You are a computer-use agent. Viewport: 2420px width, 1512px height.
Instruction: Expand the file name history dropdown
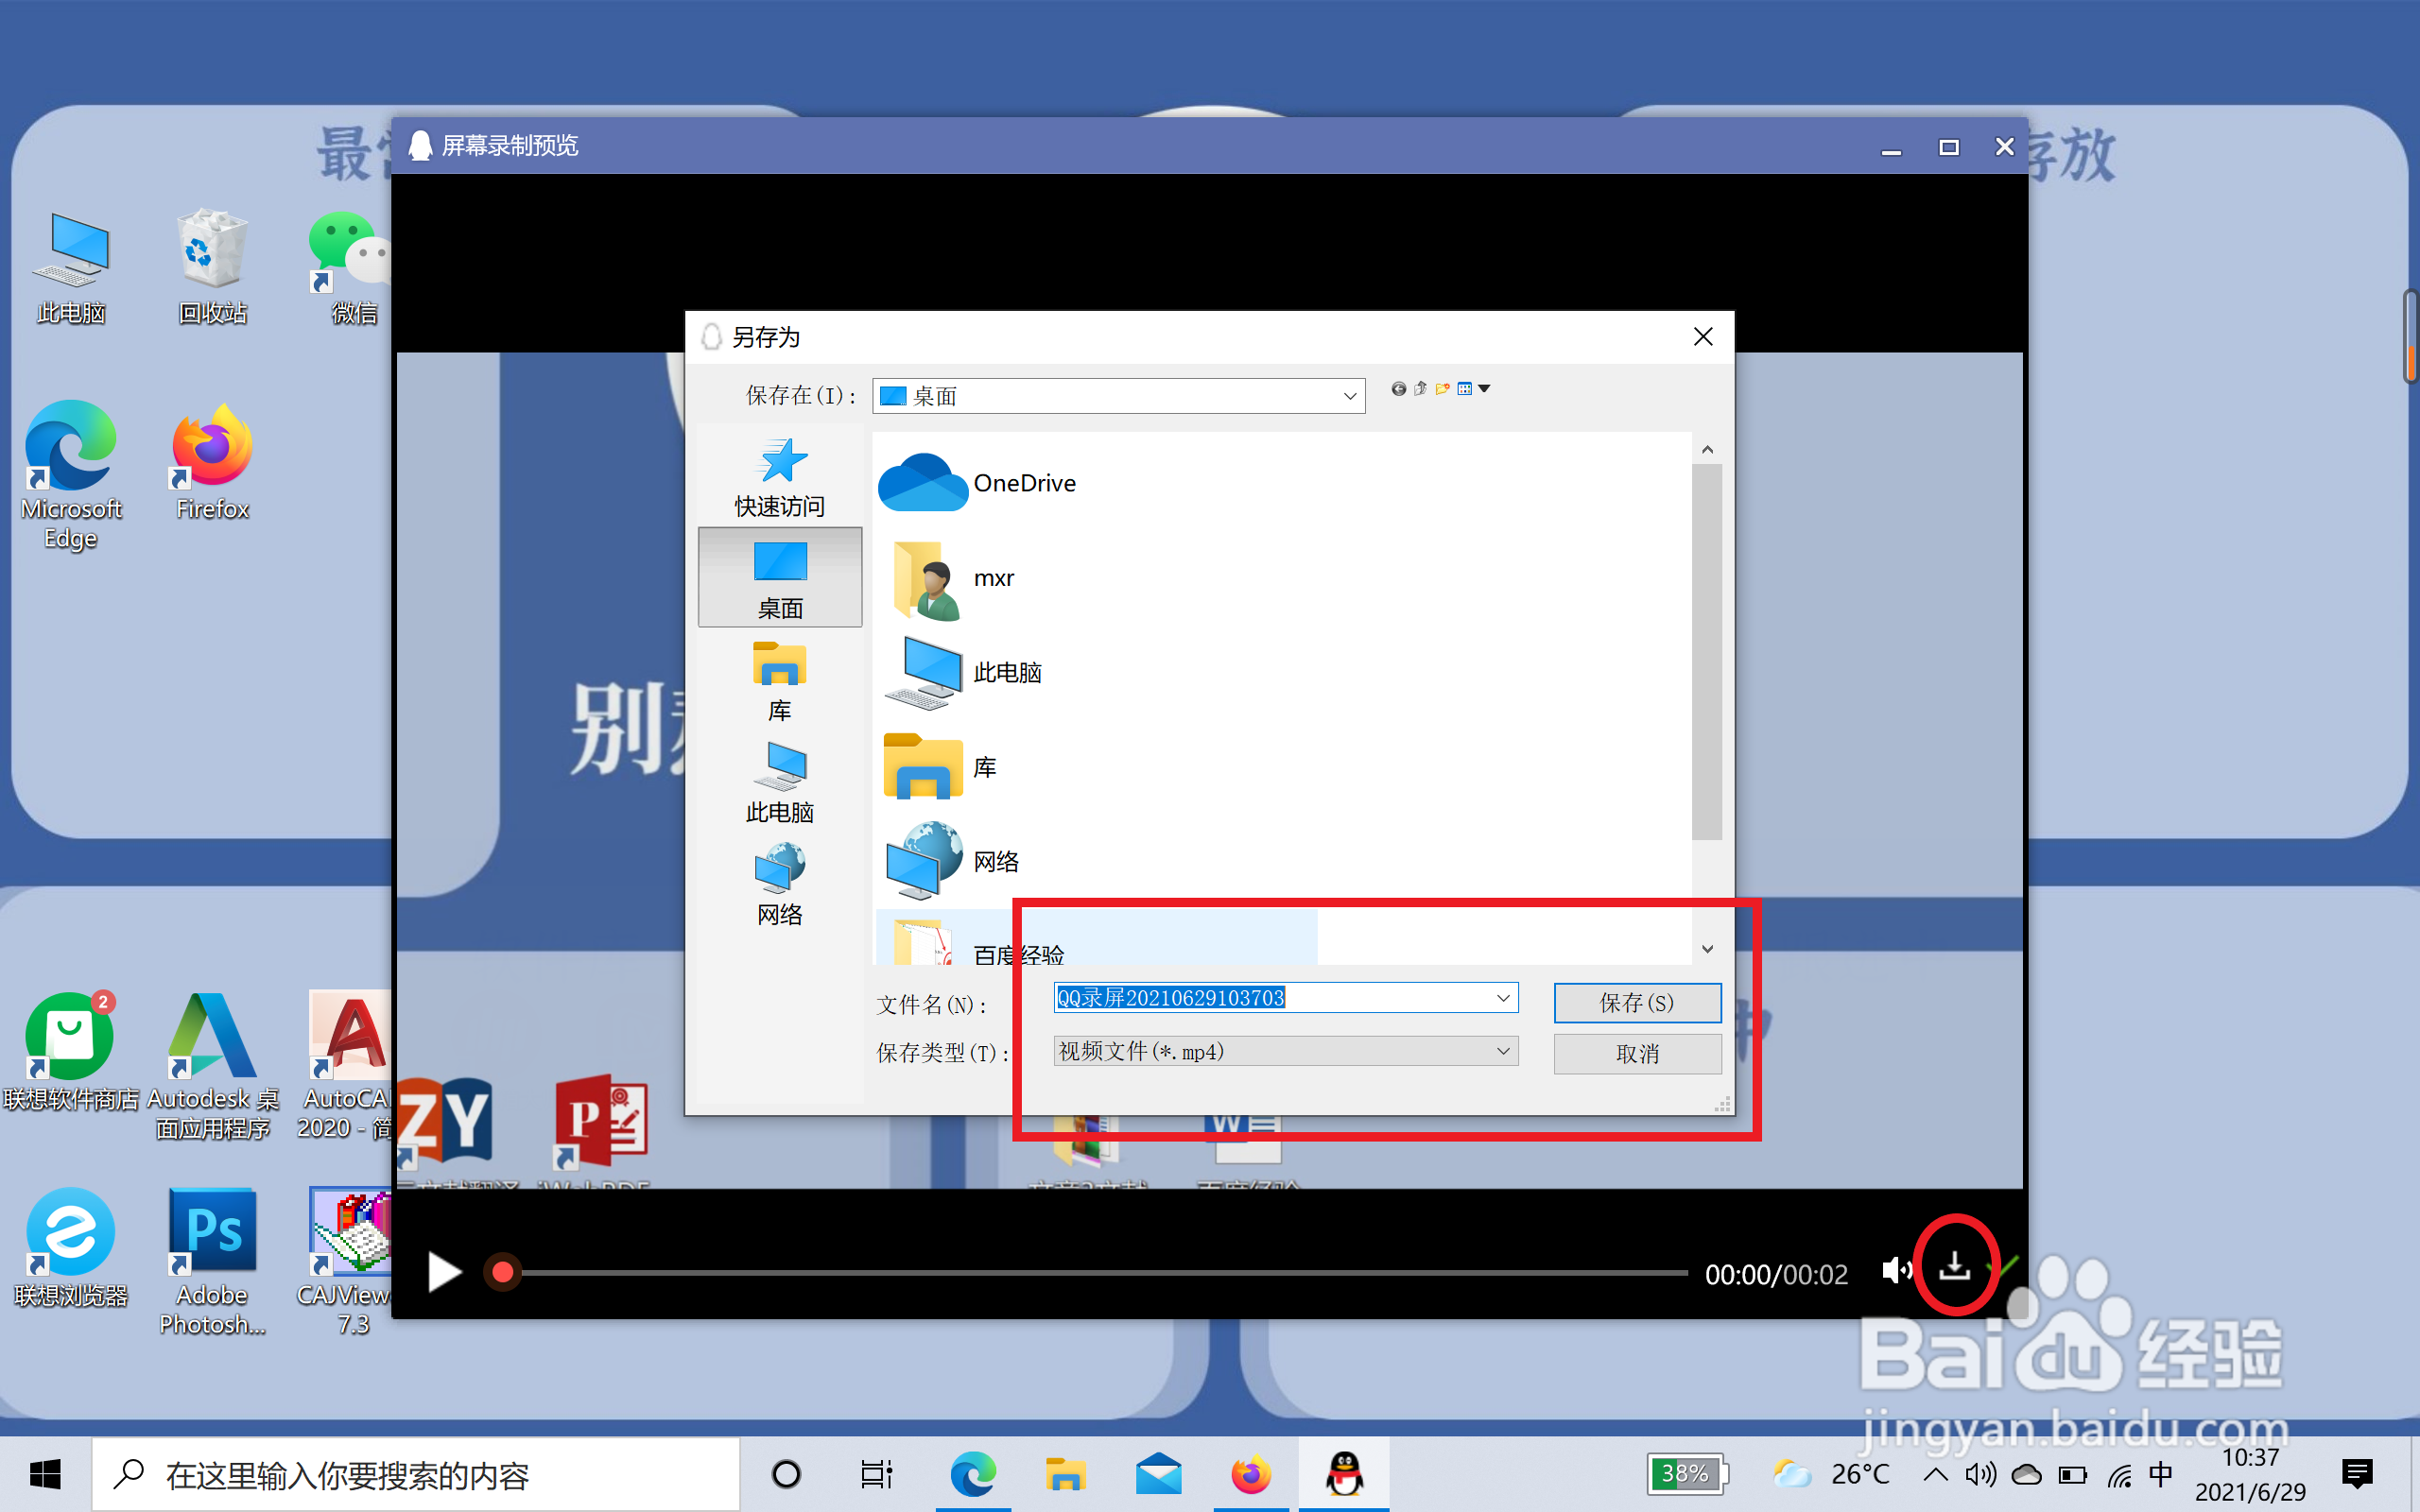click(x=1502, y=997)
